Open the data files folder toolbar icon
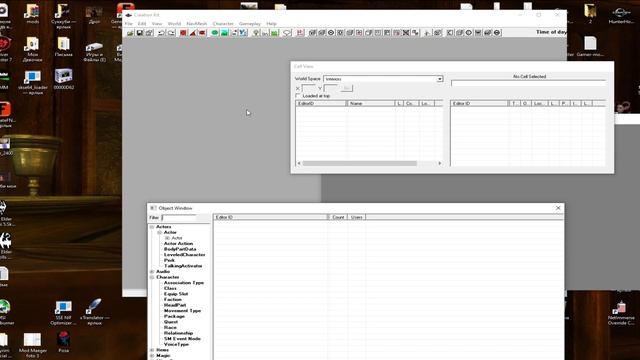 pos(130,33)
